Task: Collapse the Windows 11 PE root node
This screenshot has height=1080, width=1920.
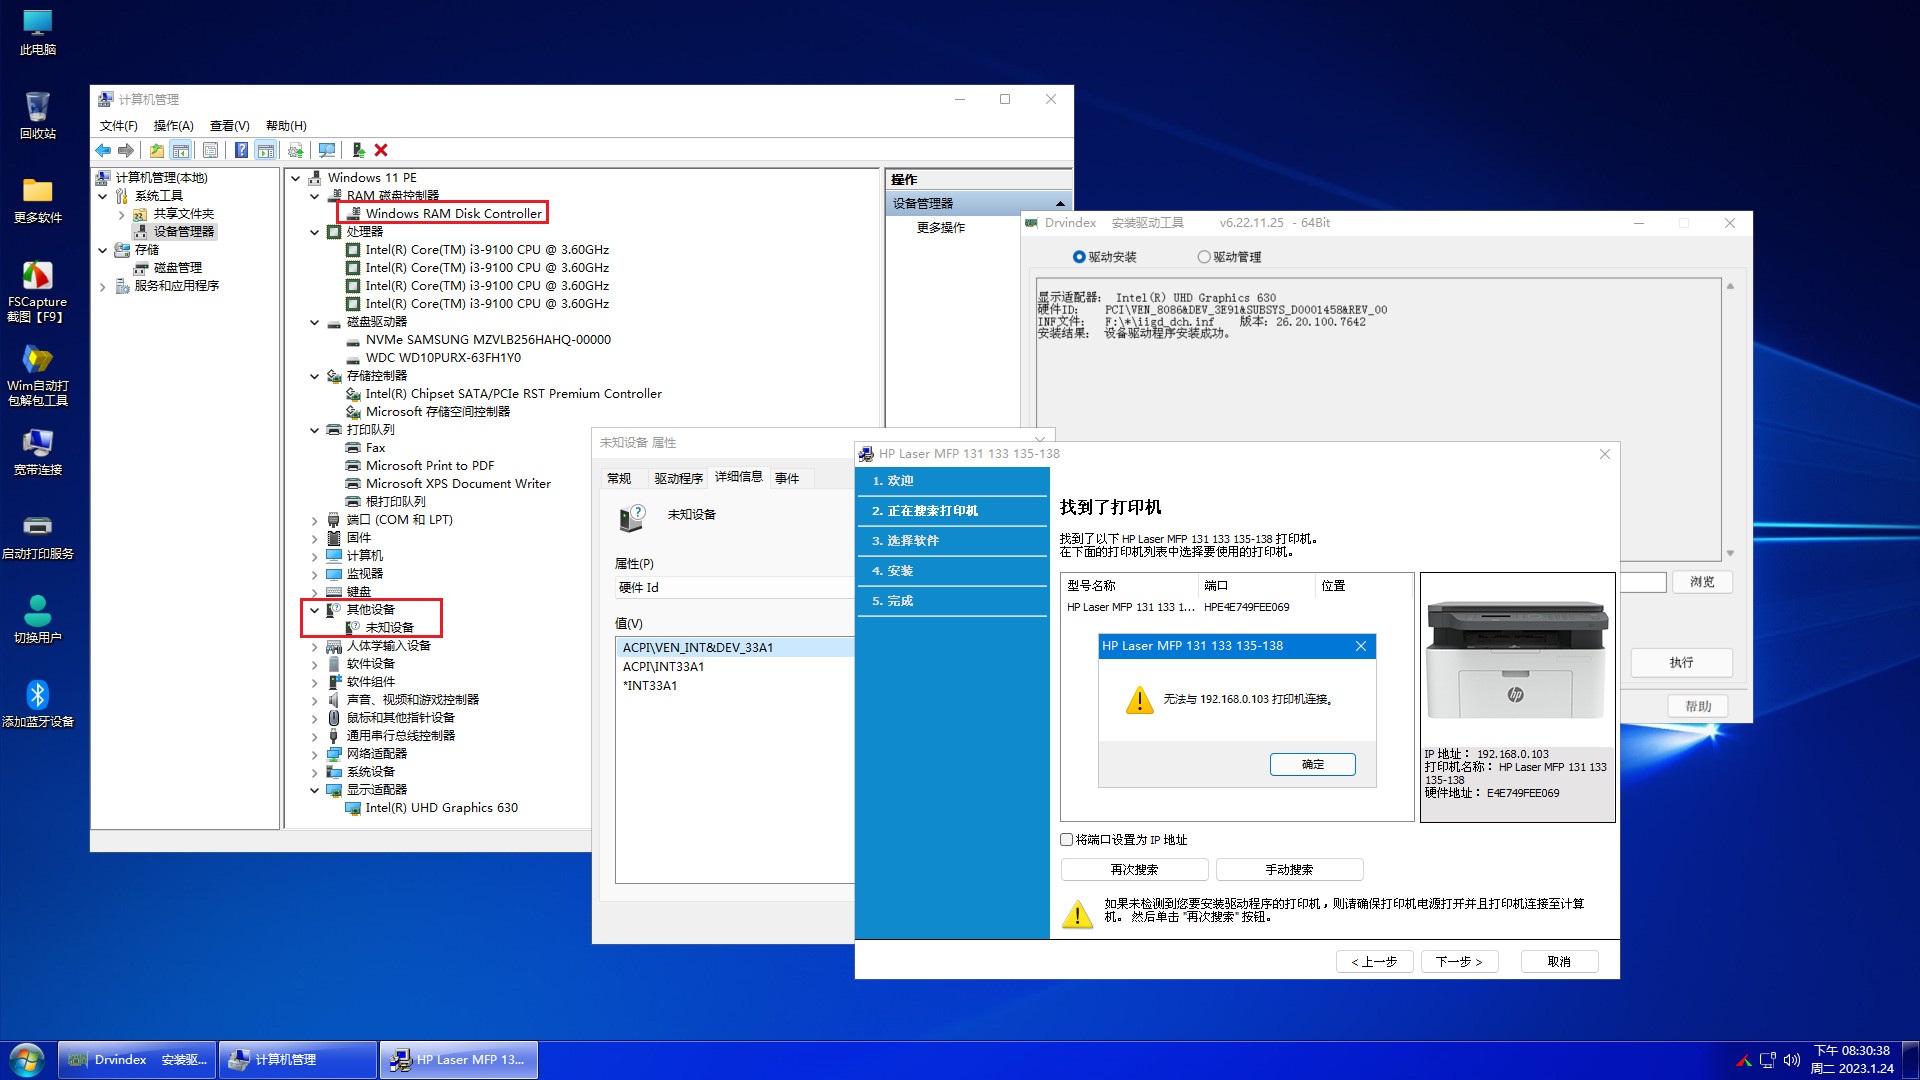Action: click(x=296, y=178)
